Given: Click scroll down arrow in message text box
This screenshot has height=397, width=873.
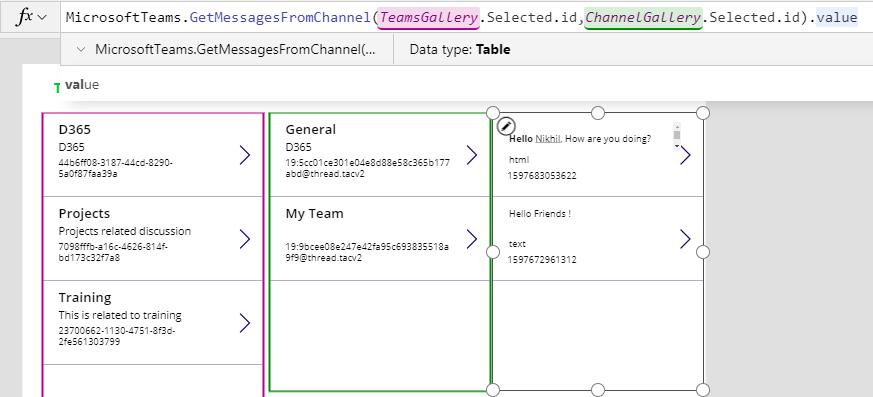Looking at the screenshot, I should click(677, 146).
